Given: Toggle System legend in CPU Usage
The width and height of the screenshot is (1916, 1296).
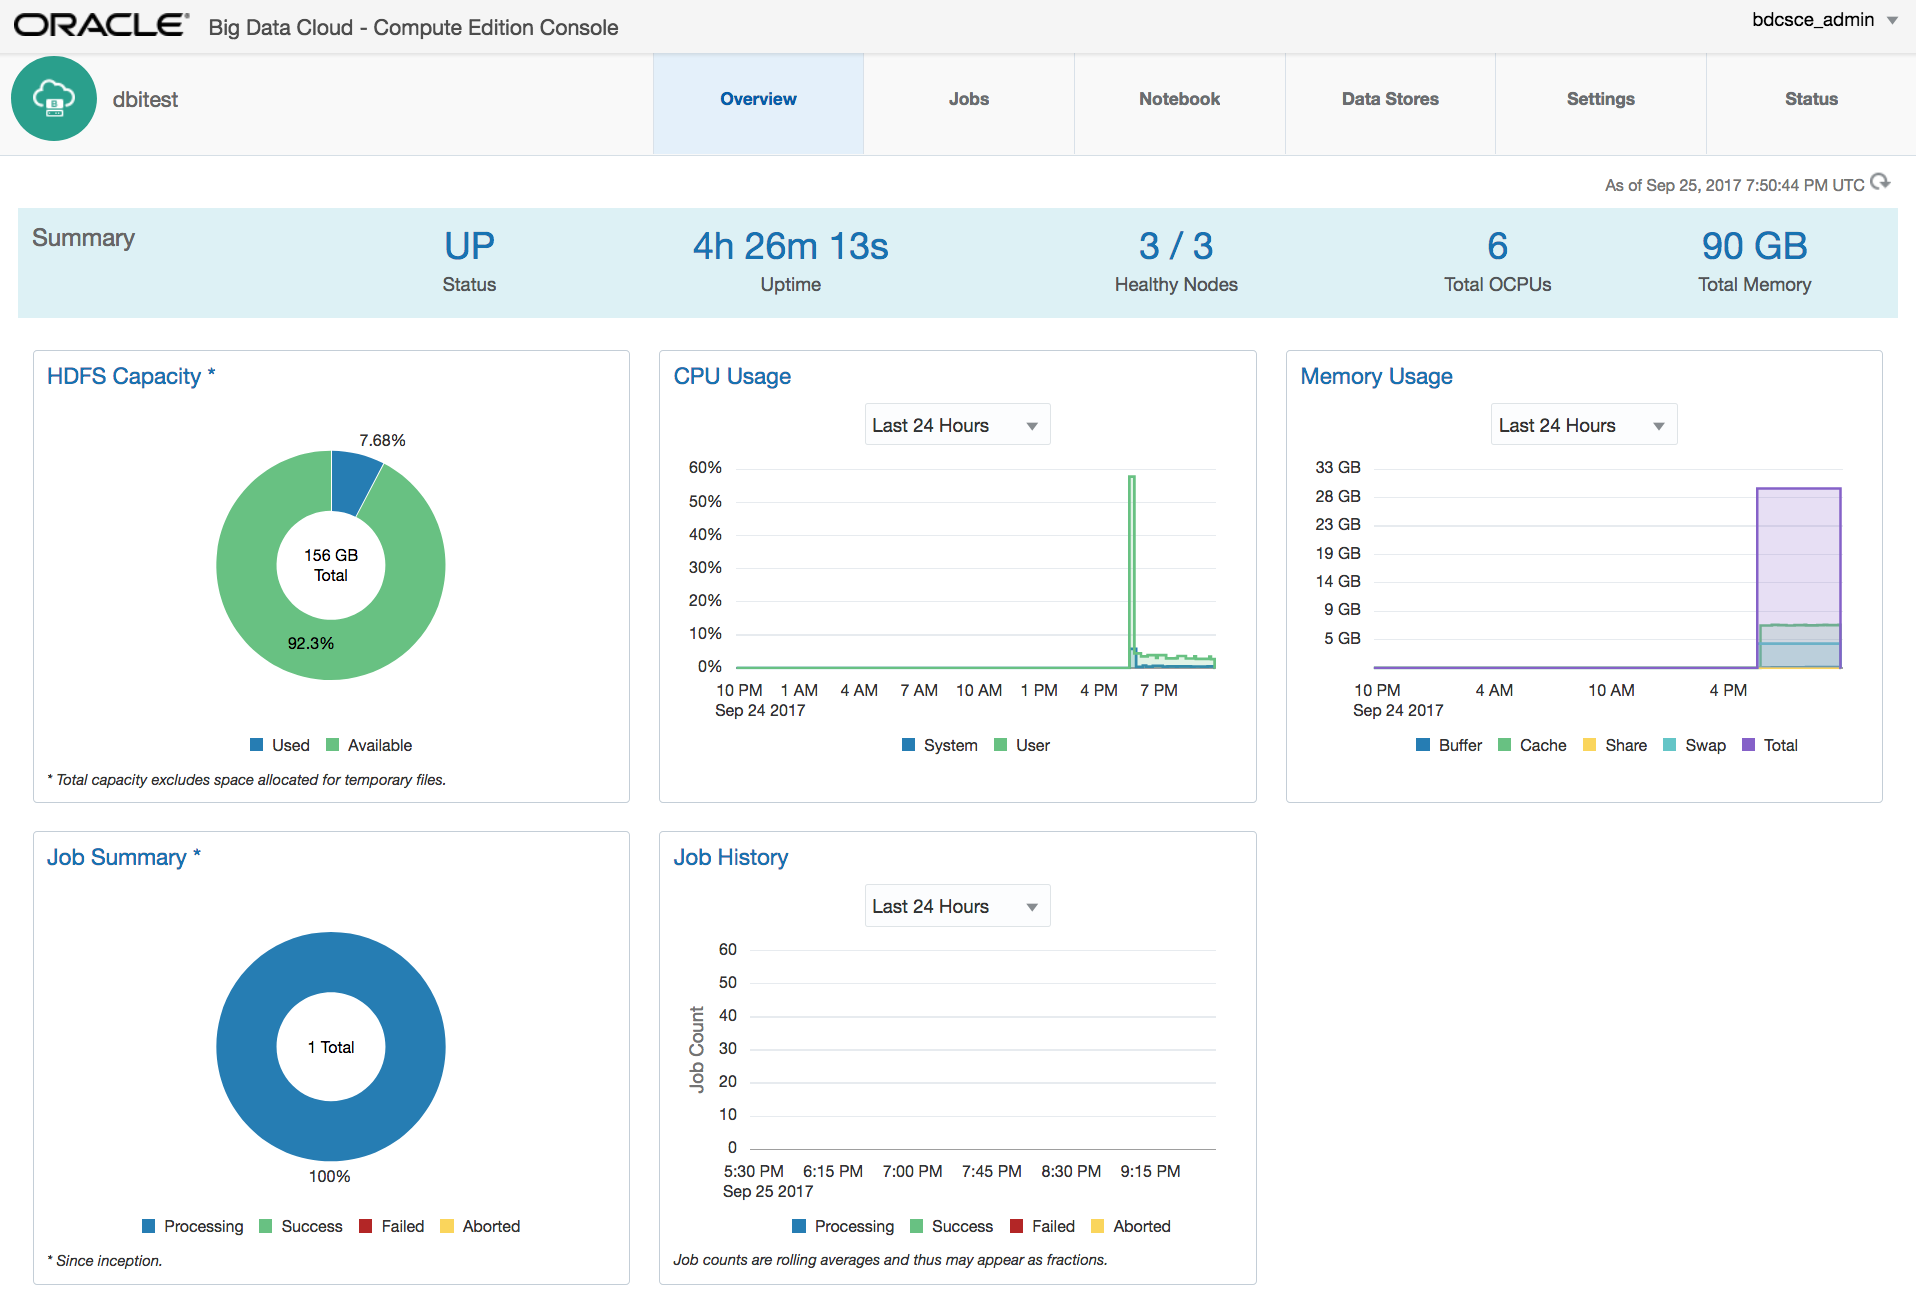Looking at the screenshot, I should coord(940,745).
